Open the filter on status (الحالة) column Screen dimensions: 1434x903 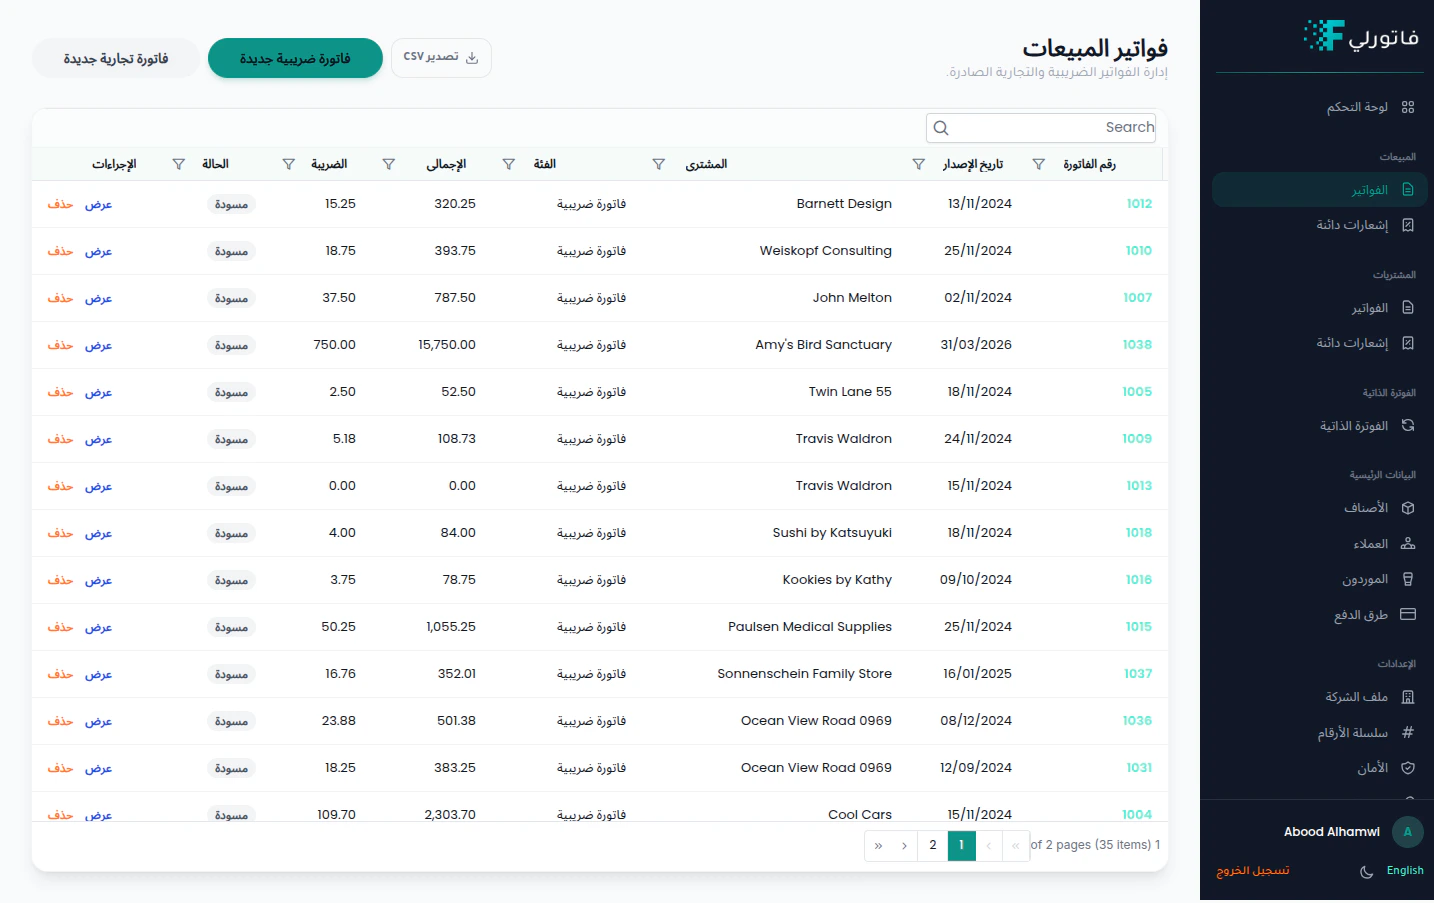(179, 164)
